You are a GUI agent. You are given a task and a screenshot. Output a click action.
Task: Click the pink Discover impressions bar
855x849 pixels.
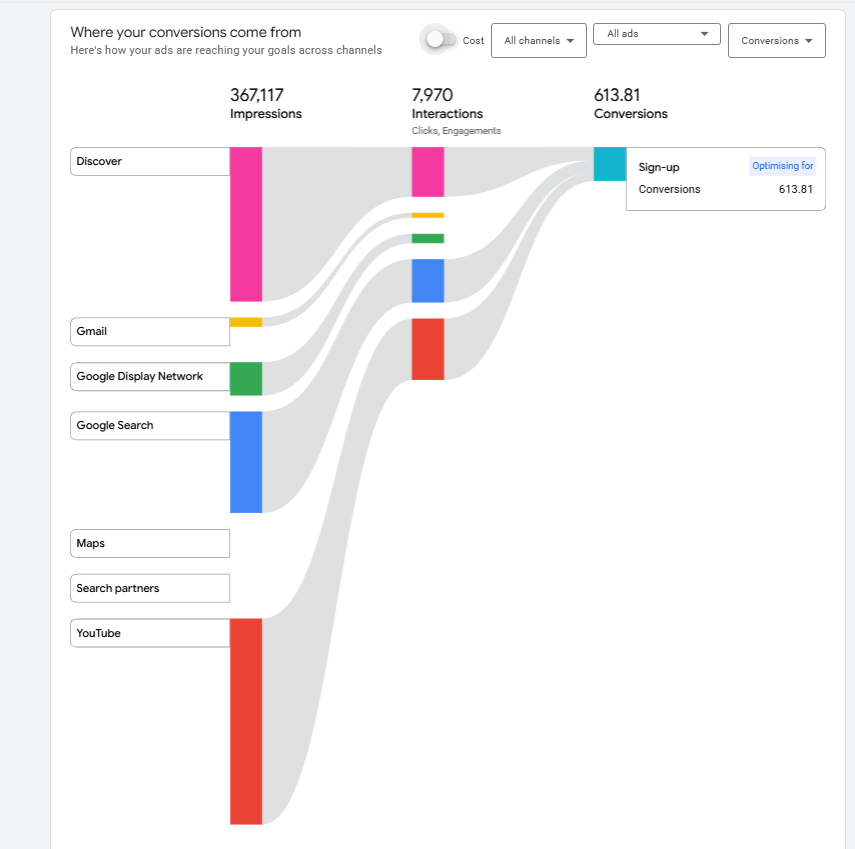point(246,224)
